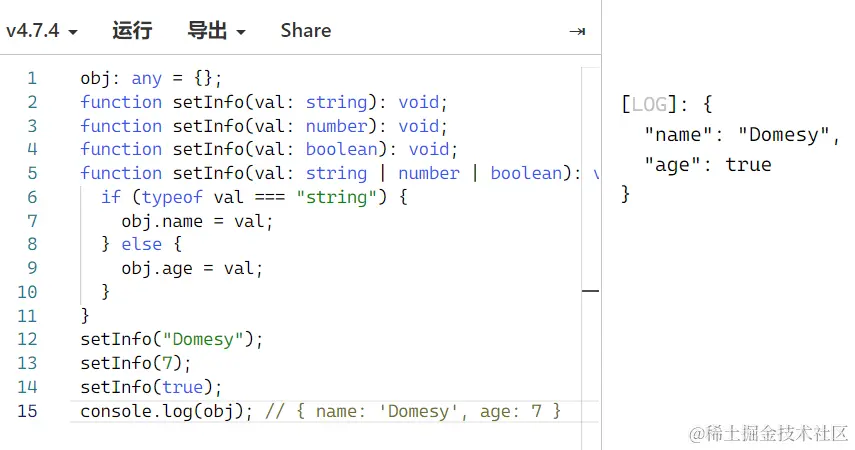
Task: Click line number 1 in the gutter
Action: (x=32, y=79)
